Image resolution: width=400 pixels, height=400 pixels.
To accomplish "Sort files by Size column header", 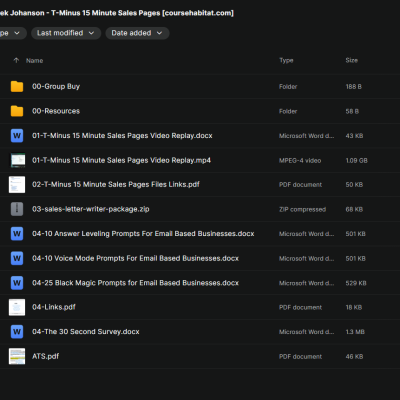I will 352,60.
